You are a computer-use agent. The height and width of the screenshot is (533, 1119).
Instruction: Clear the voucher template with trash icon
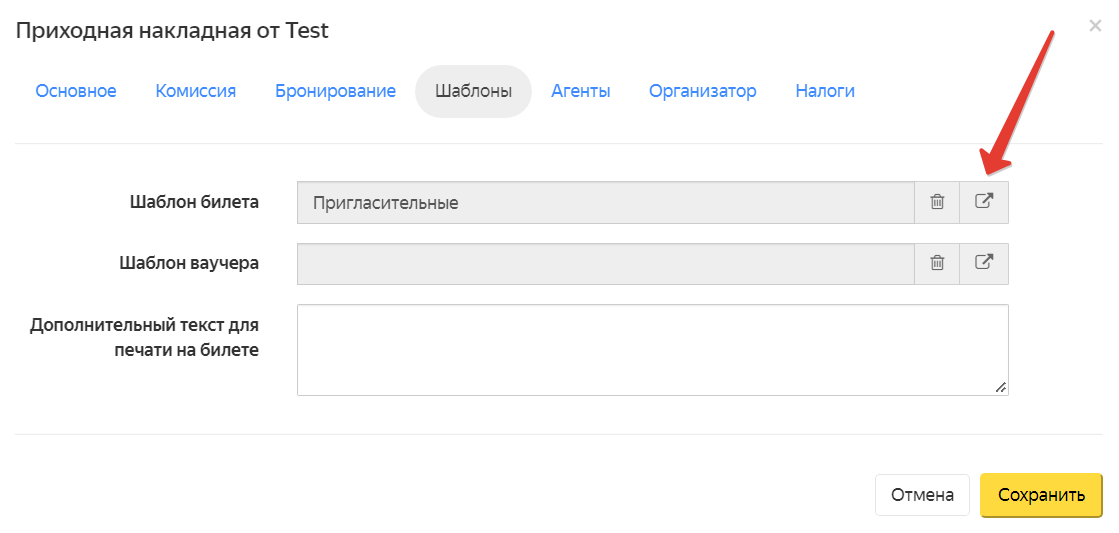point(937,263)
